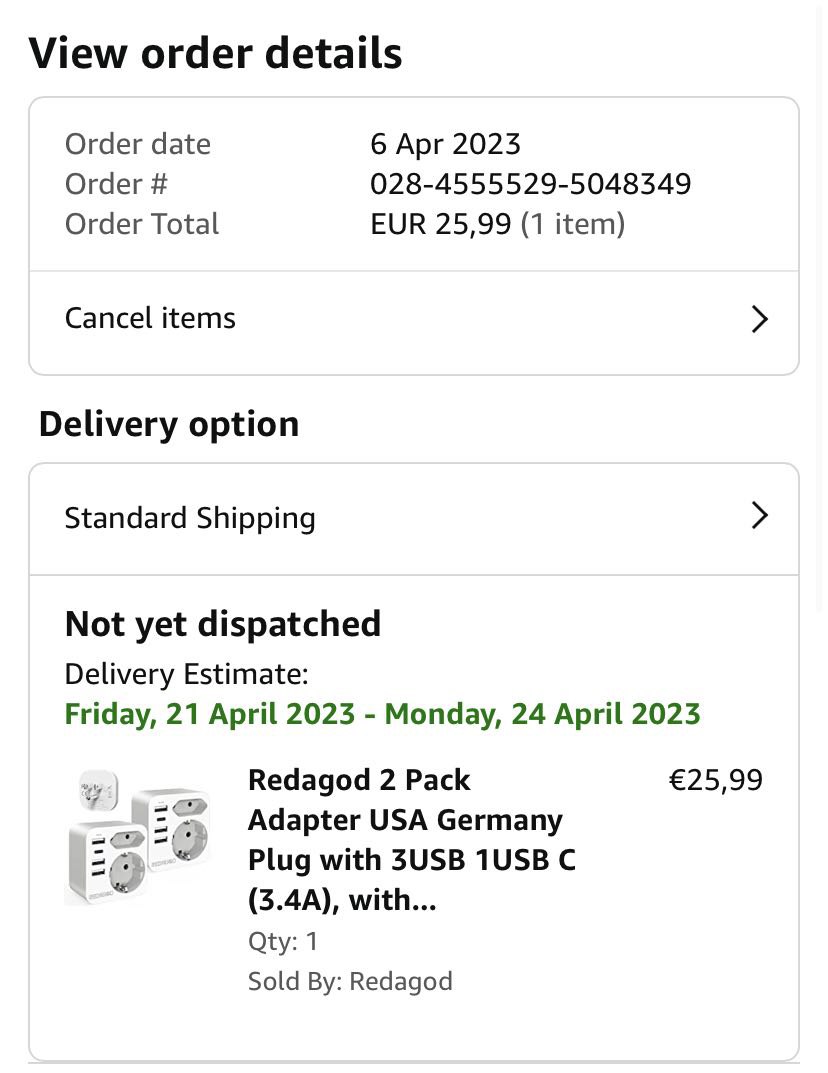Click the Delivery Estimate label
The width and height of the screenshot is (828, 1073).
point(186,674)
